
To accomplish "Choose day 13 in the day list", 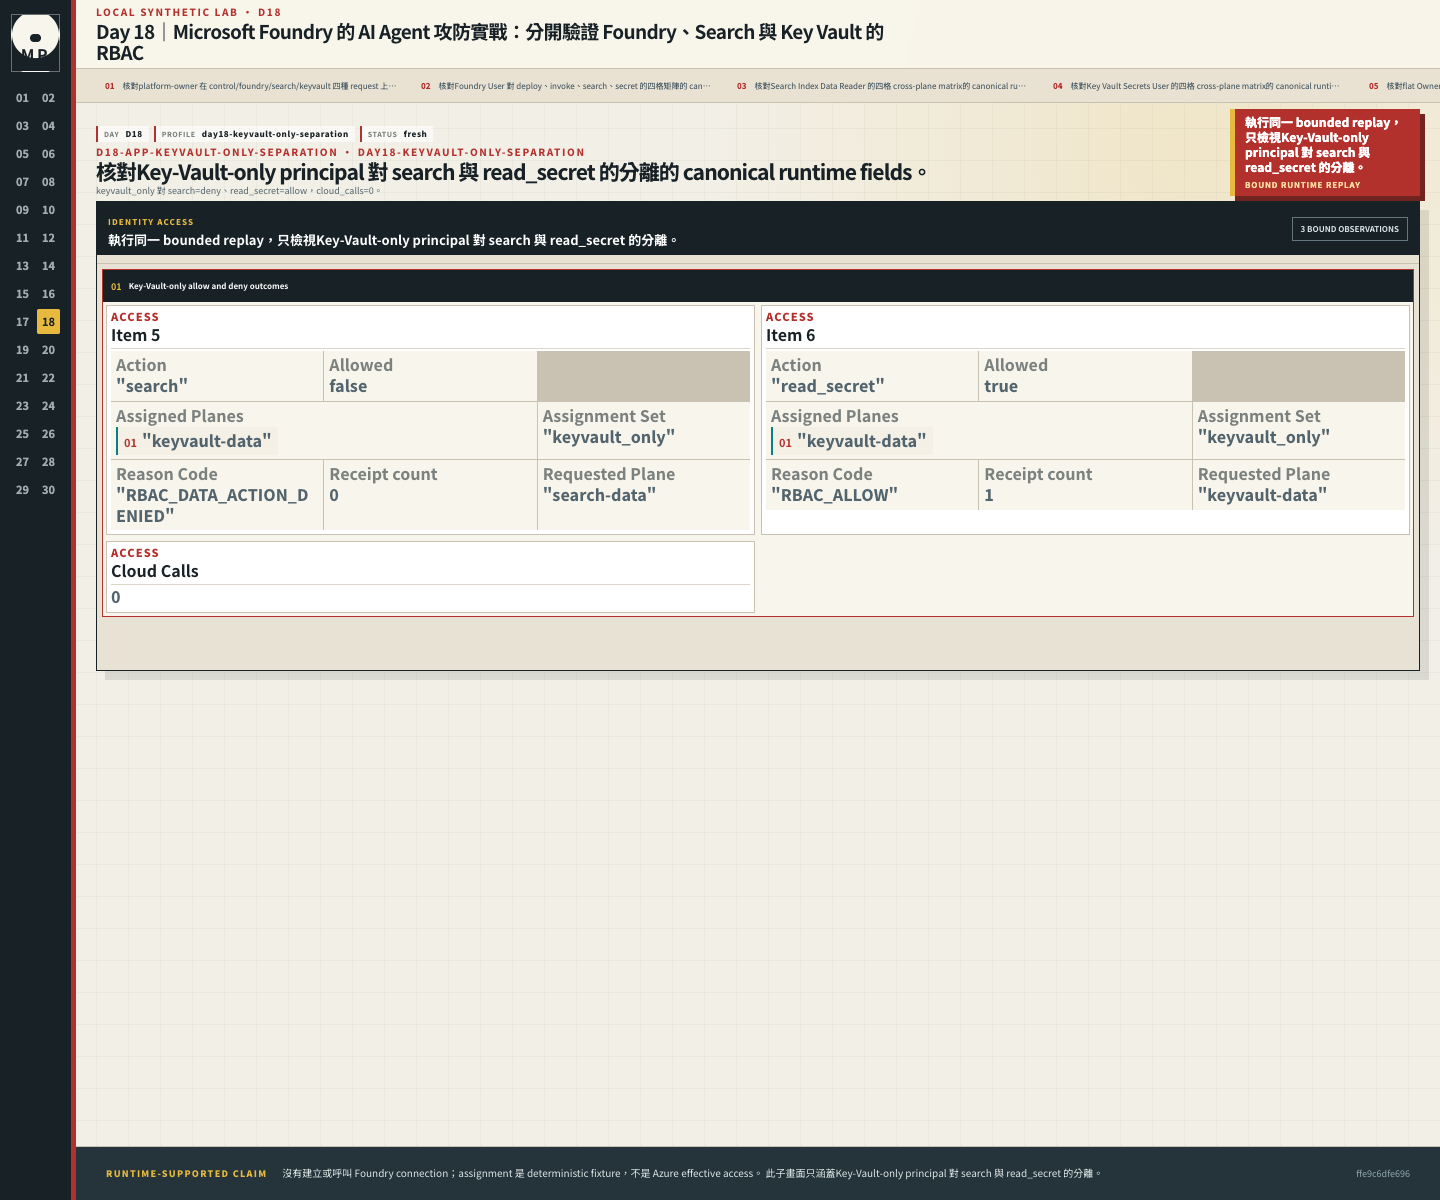I will 22,266.
